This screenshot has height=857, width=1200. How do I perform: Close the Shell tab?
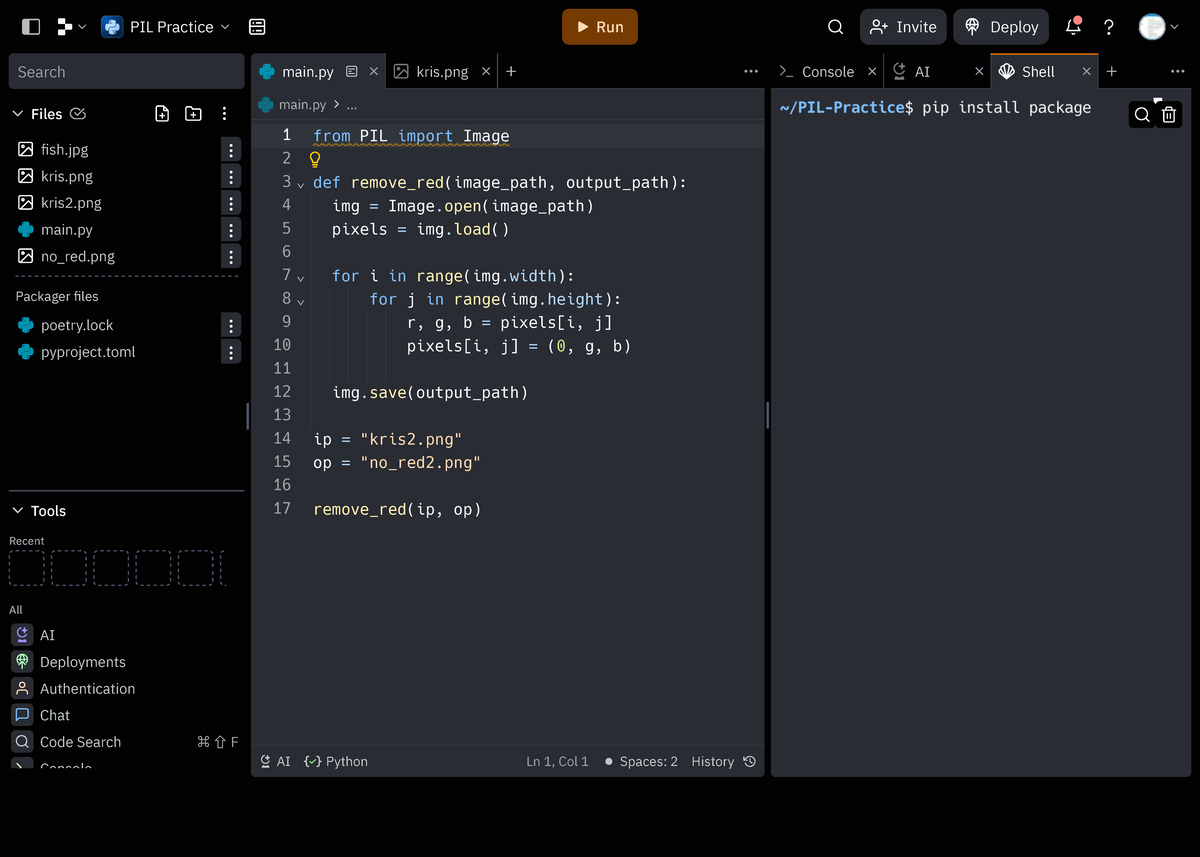tap(1087, 72)
